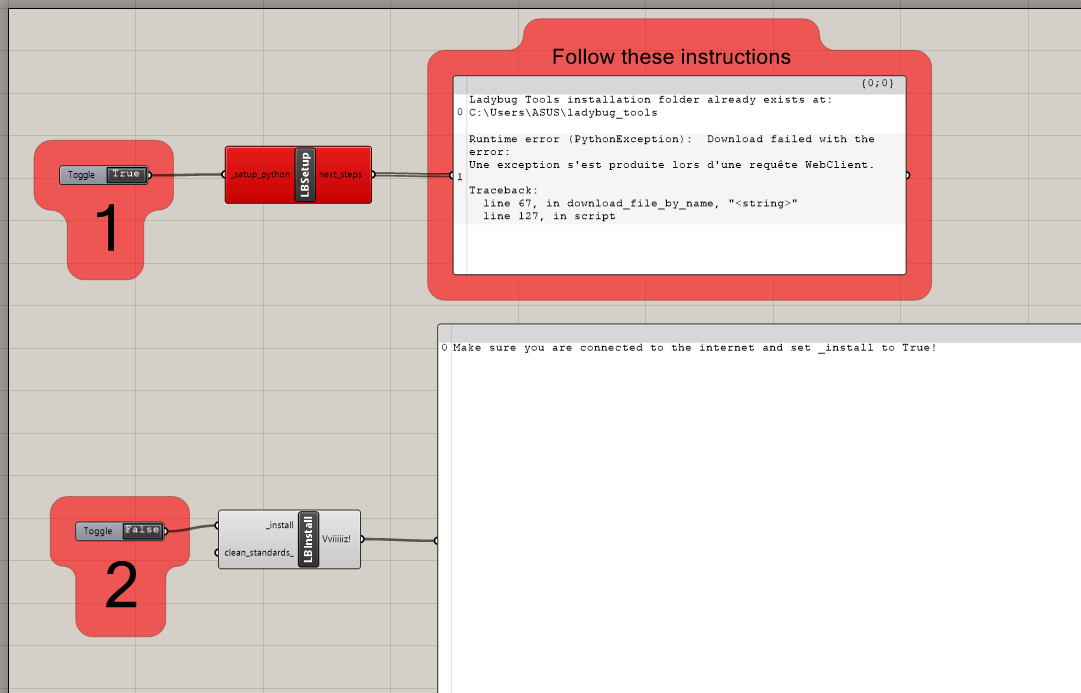Click the _setup_python input parameter
Viewport: 1081px width, 693px height.
[261, 175]
